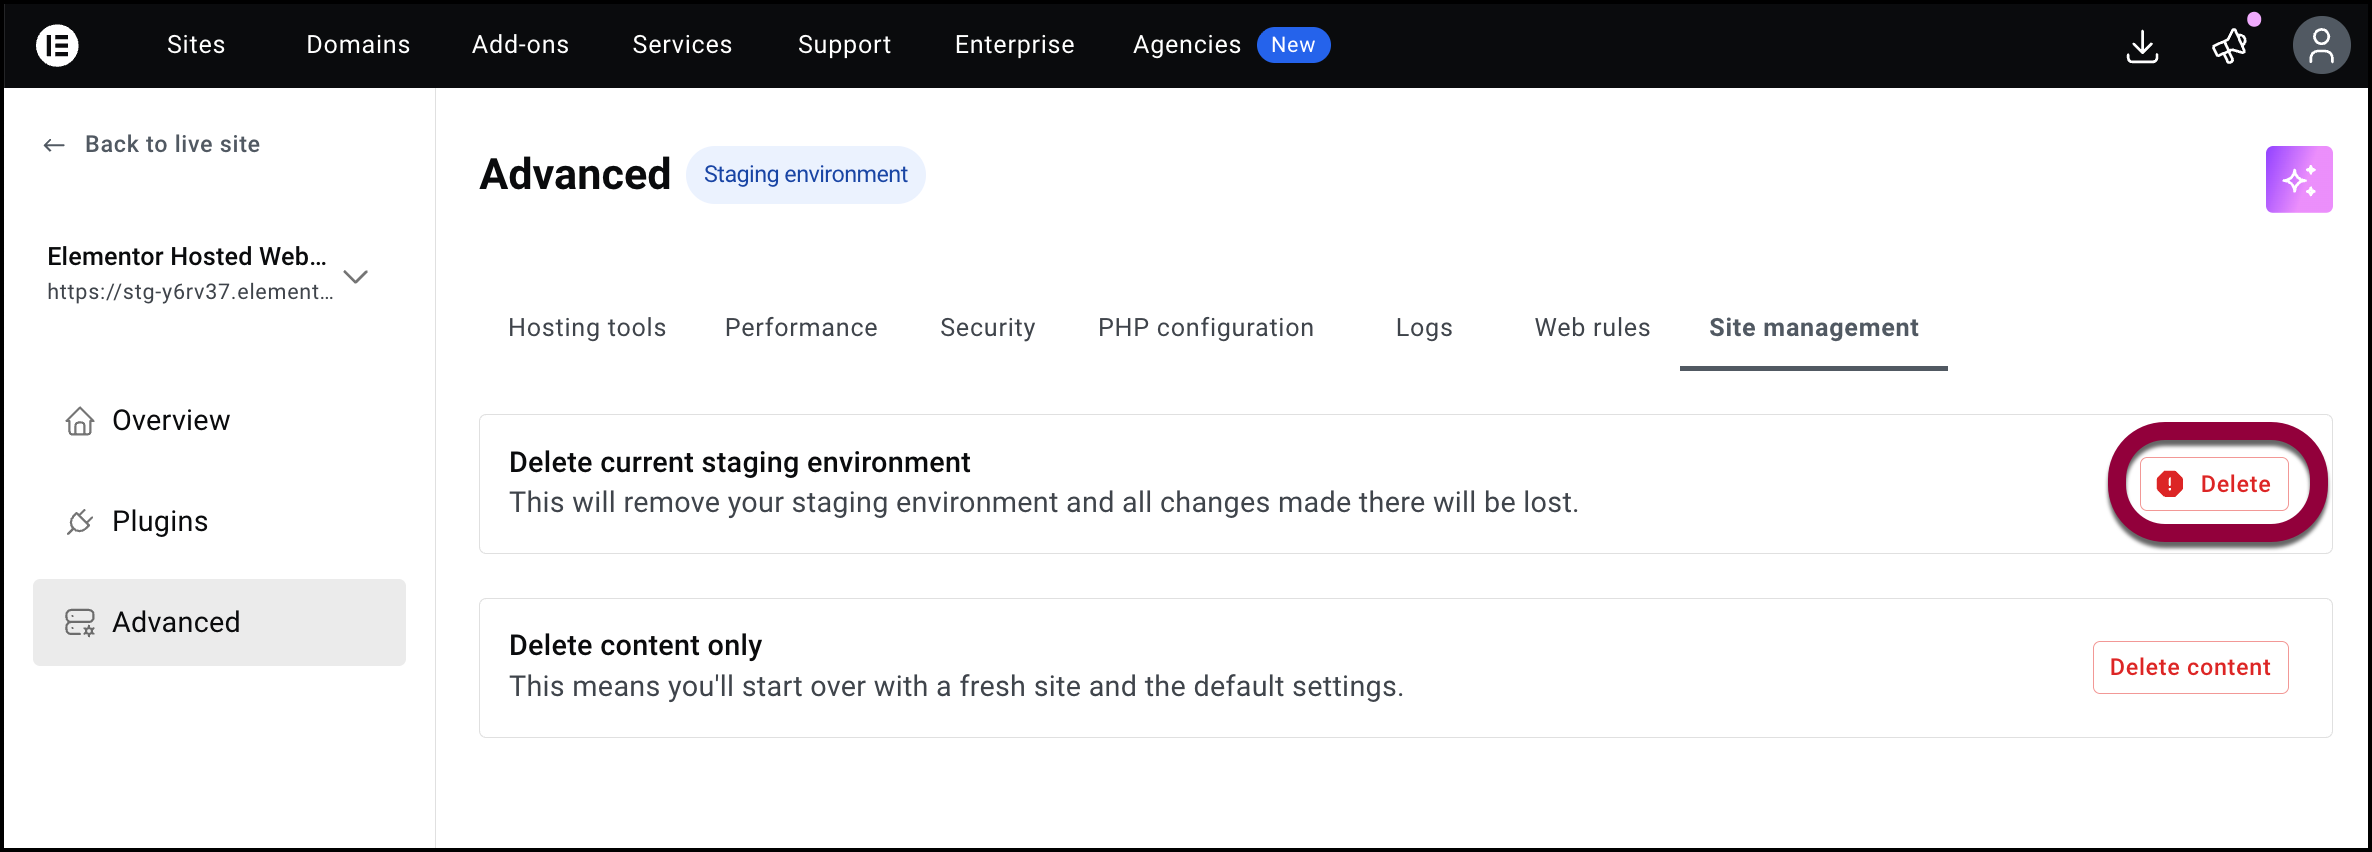Click the purple AI sparkle button
The height and width of the screenshot is (852, 2372).
(x=2298, y=180)
